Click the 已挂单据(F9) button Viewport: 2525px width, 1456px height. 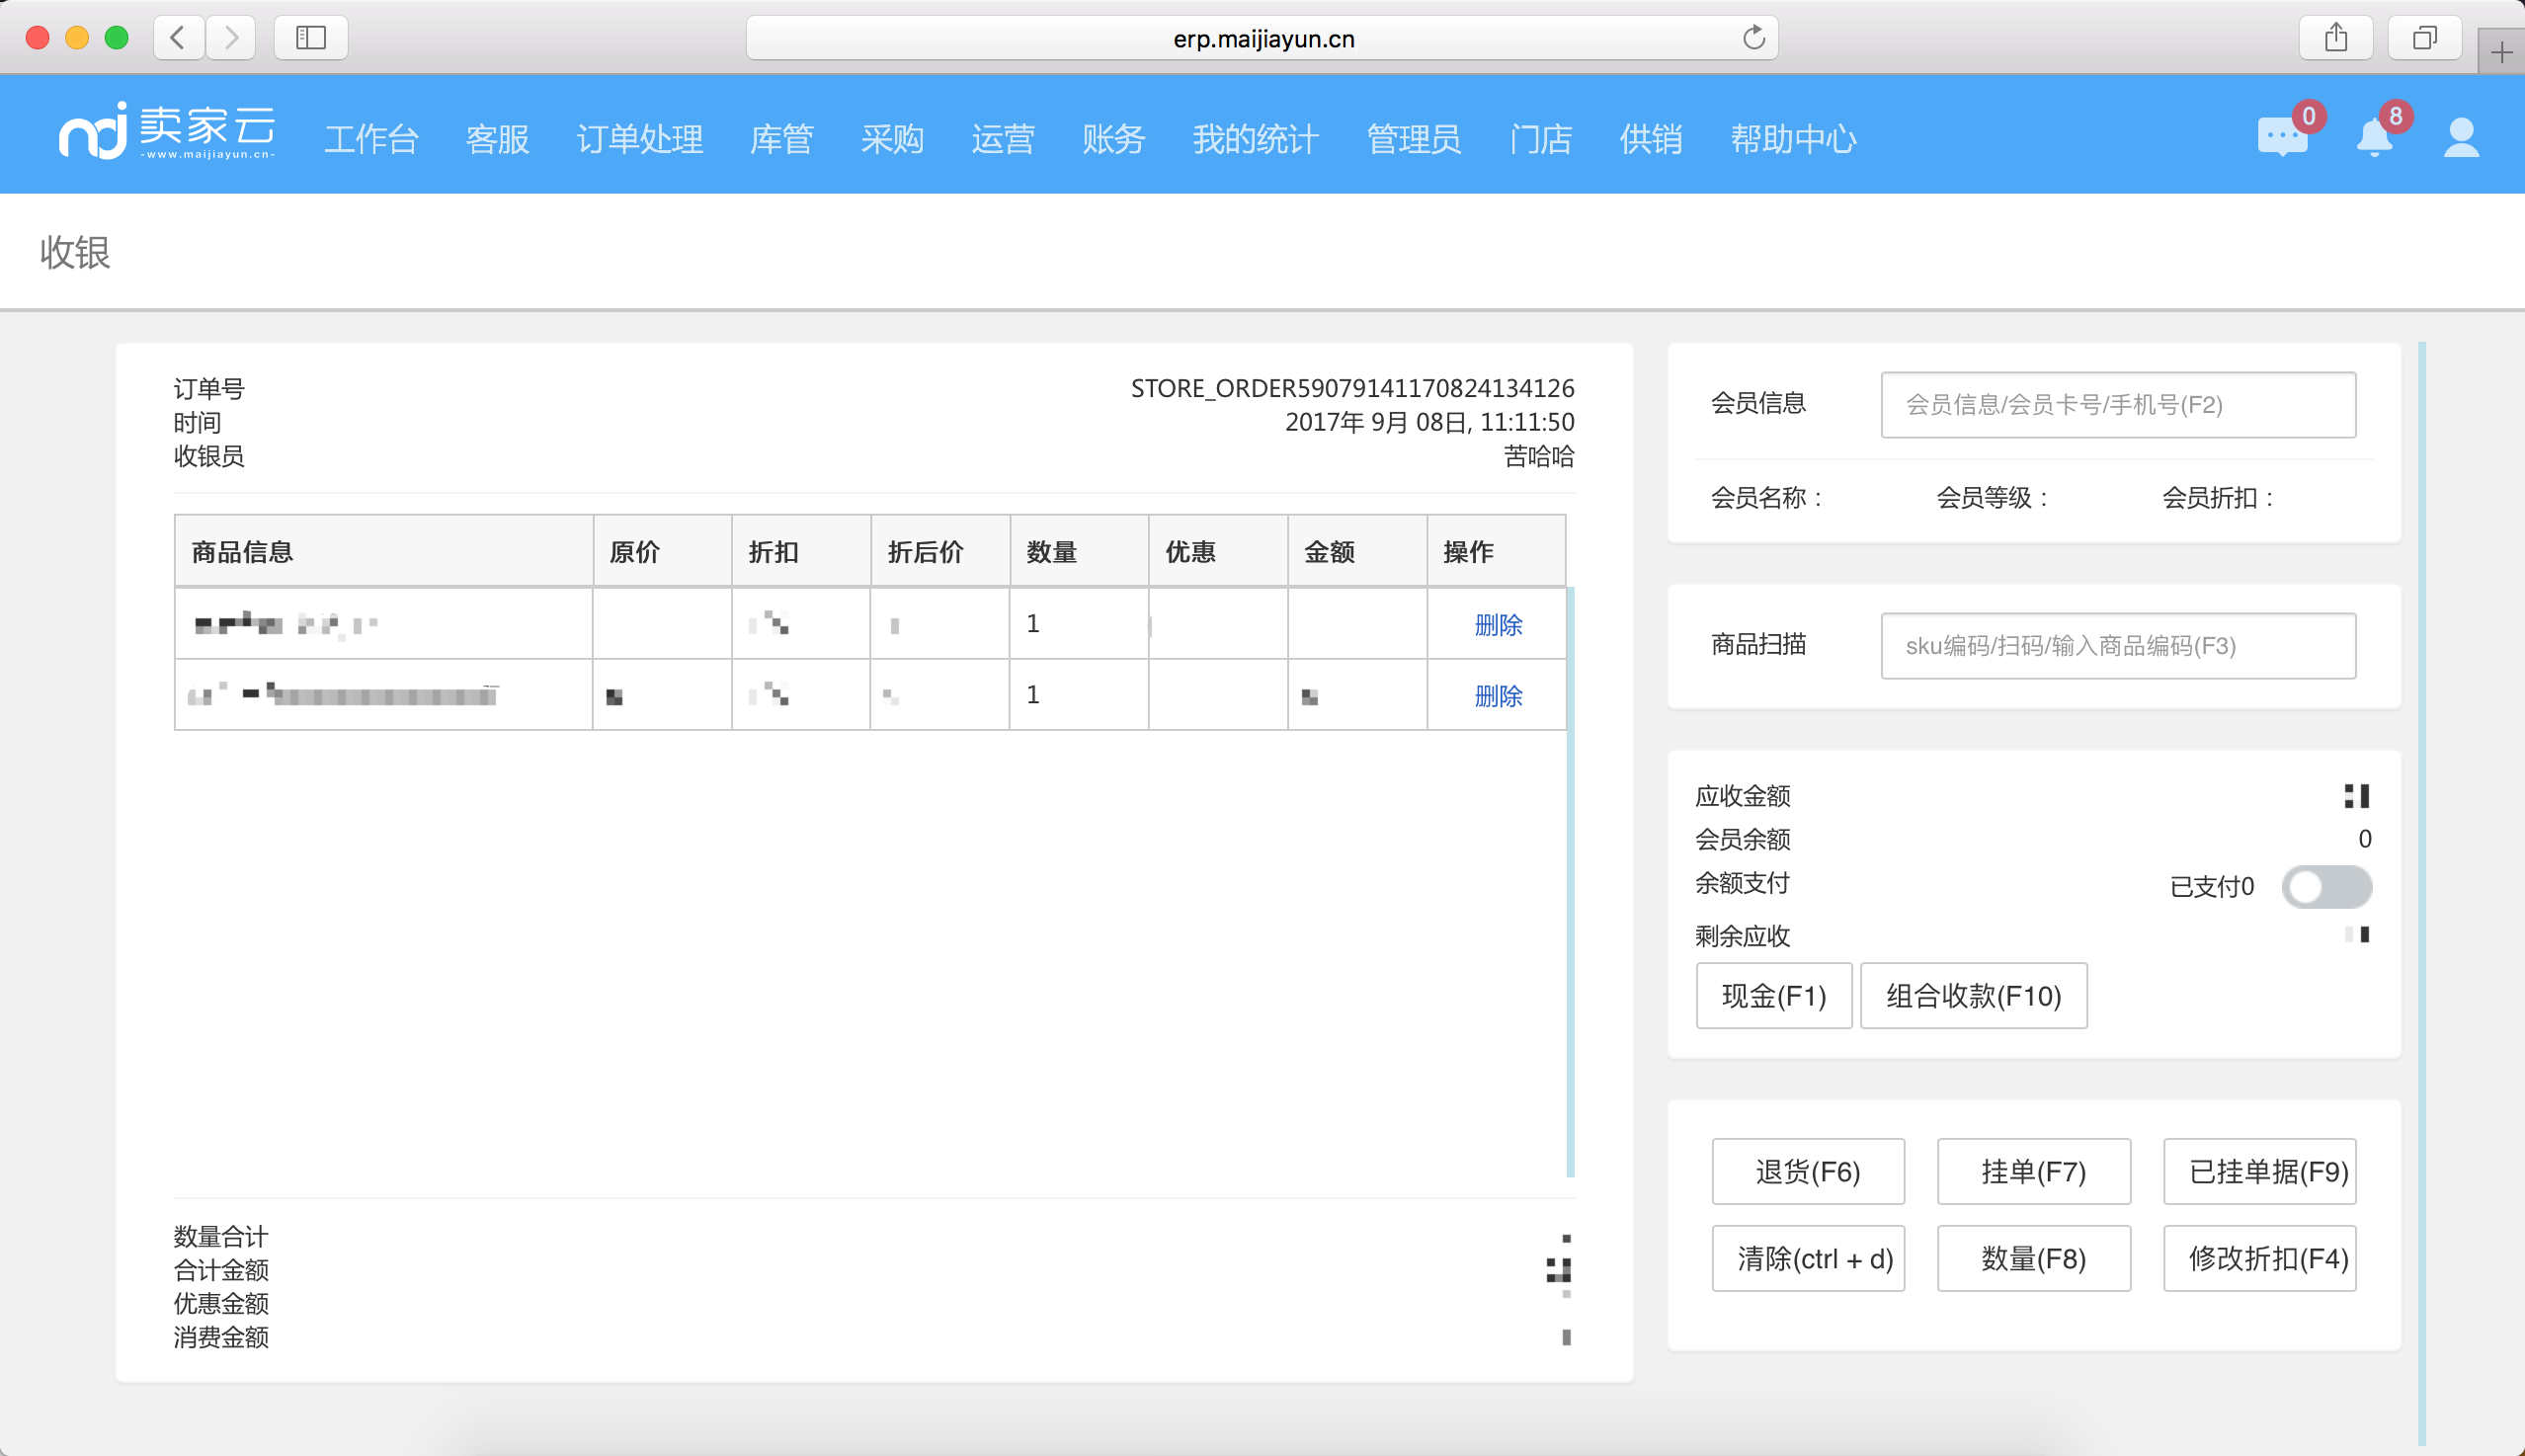[x=2260, y=1171]
